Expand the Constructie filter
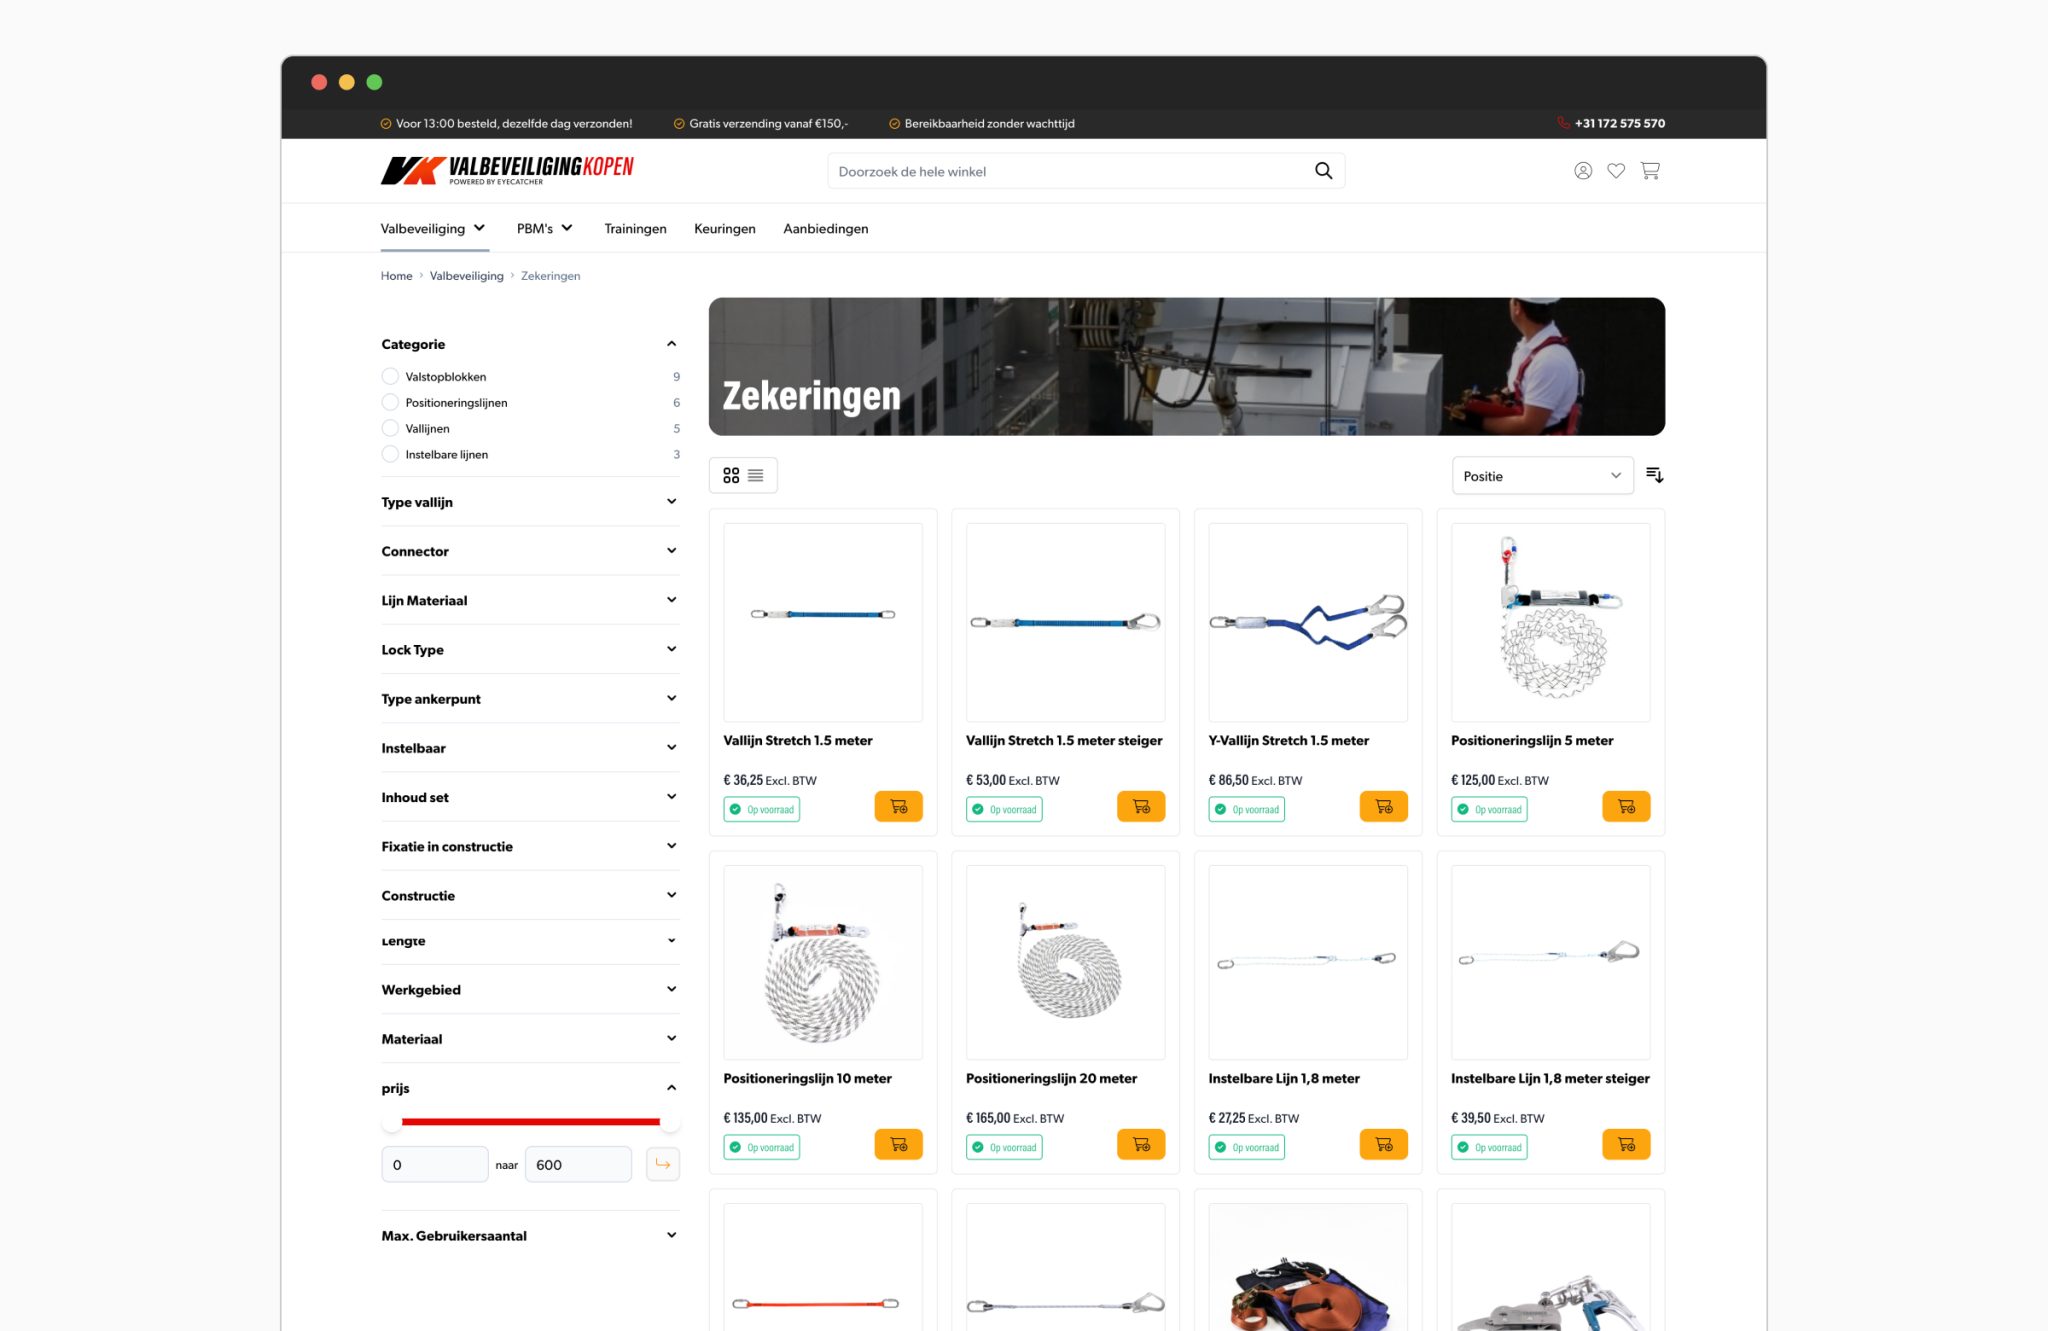The height and width of the screenshot is (1331, 2048). click(530, 896)
